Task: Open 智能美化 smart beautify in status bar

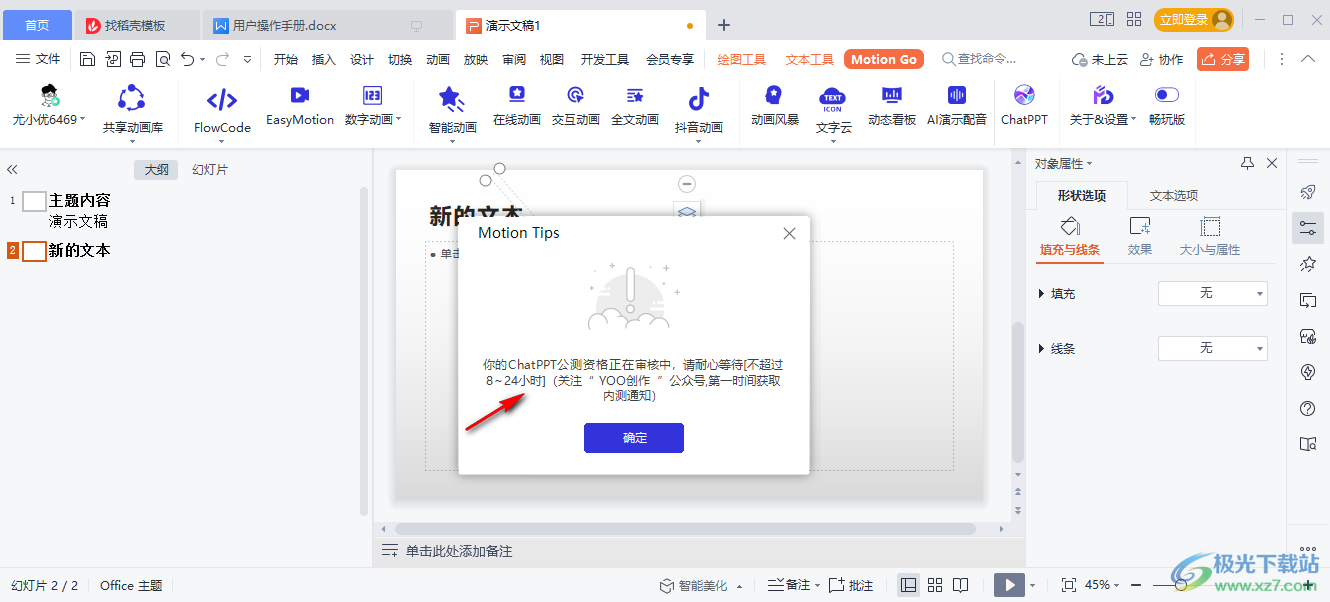Action: [700, 585]
